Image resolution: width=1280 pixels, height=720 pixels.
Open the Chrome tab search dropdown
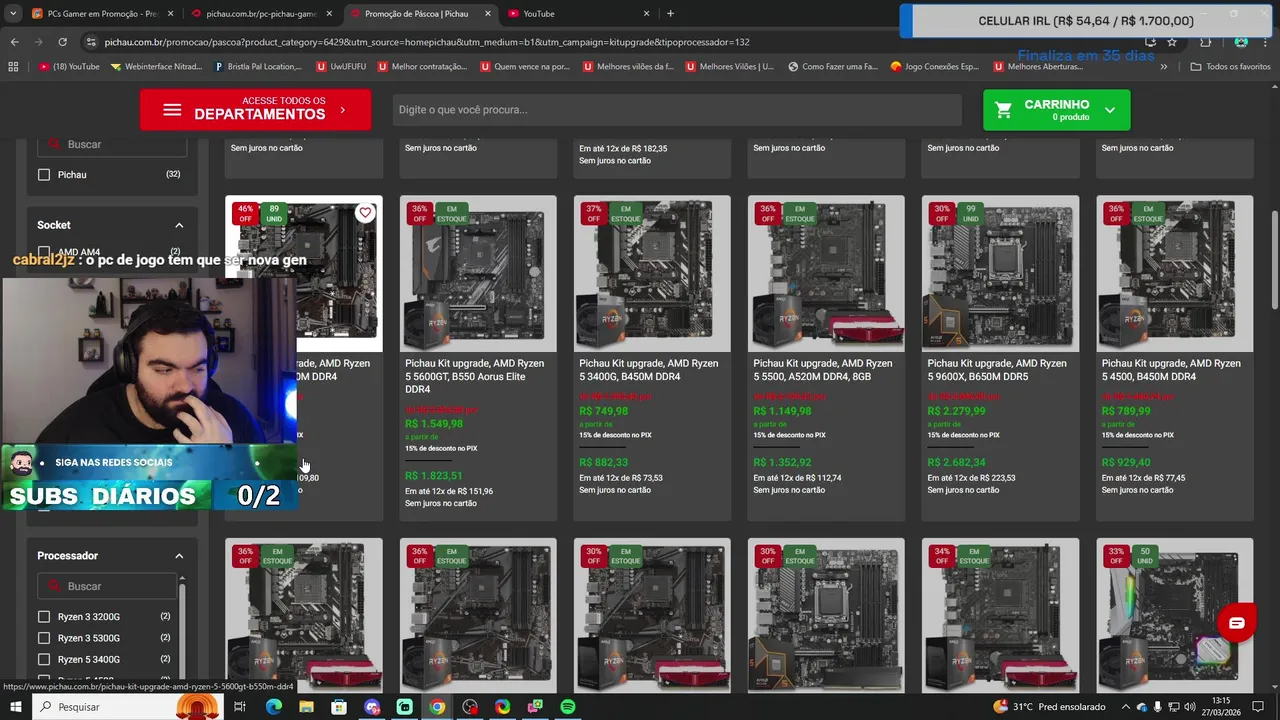click(13, 14)
